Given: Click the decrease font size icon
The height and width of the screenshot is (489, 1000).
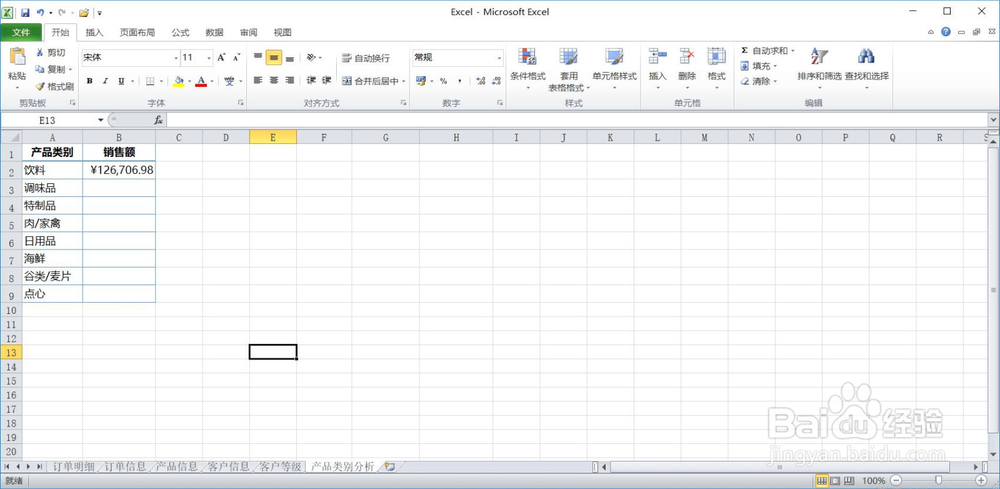Looking at the screenshot, I should (236, 57).
